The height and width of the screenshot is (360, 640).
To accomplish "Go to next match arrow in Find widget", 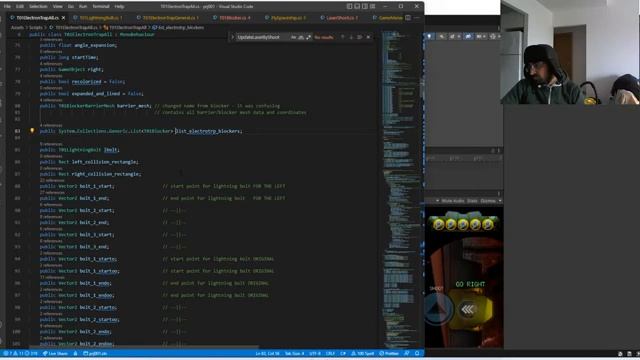I will 351,37.
